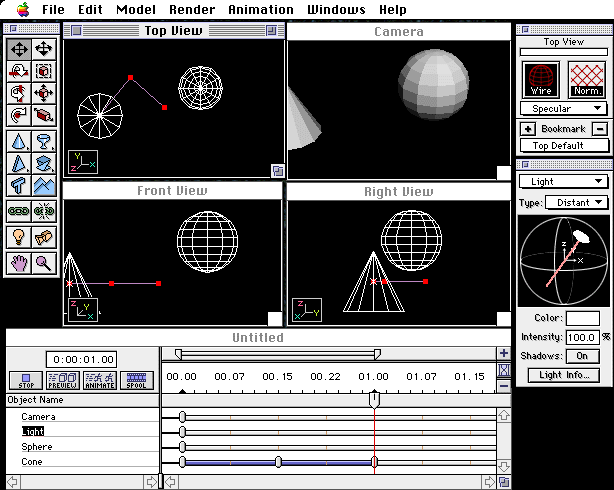
Task: Toggle Shadows On button
Action: [581, 356]
